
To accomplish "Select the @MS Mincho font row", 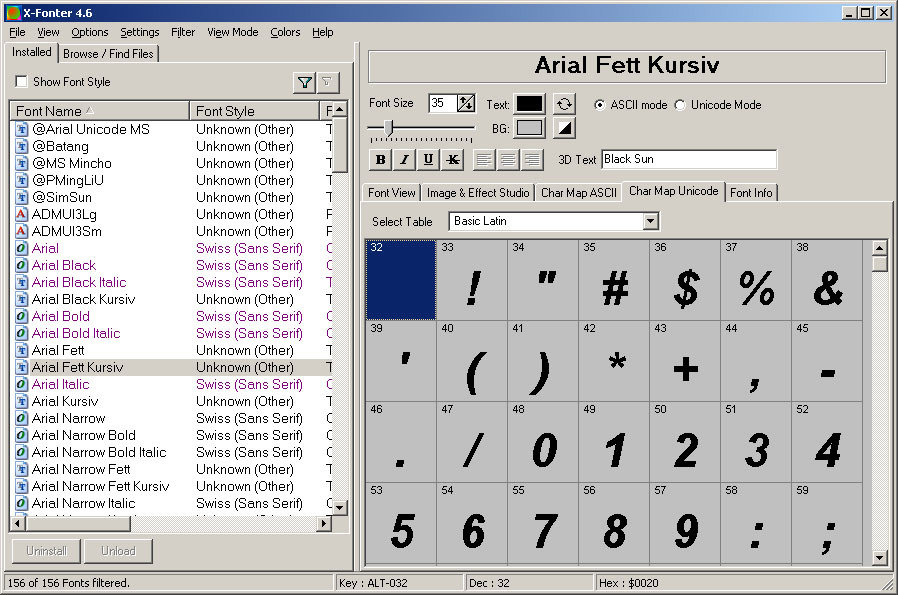I will click(171, 164).
